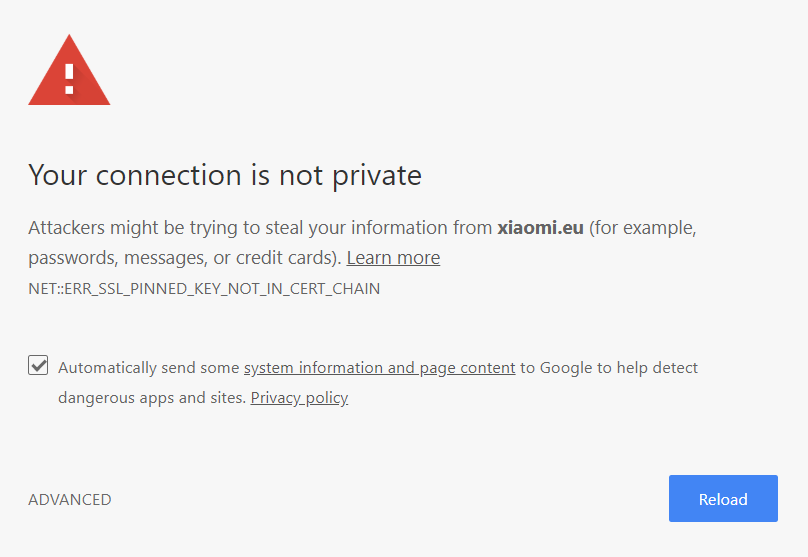Screen dimensions: 808x557
Task: Click the (for example, text after domain
Action: 643,228
